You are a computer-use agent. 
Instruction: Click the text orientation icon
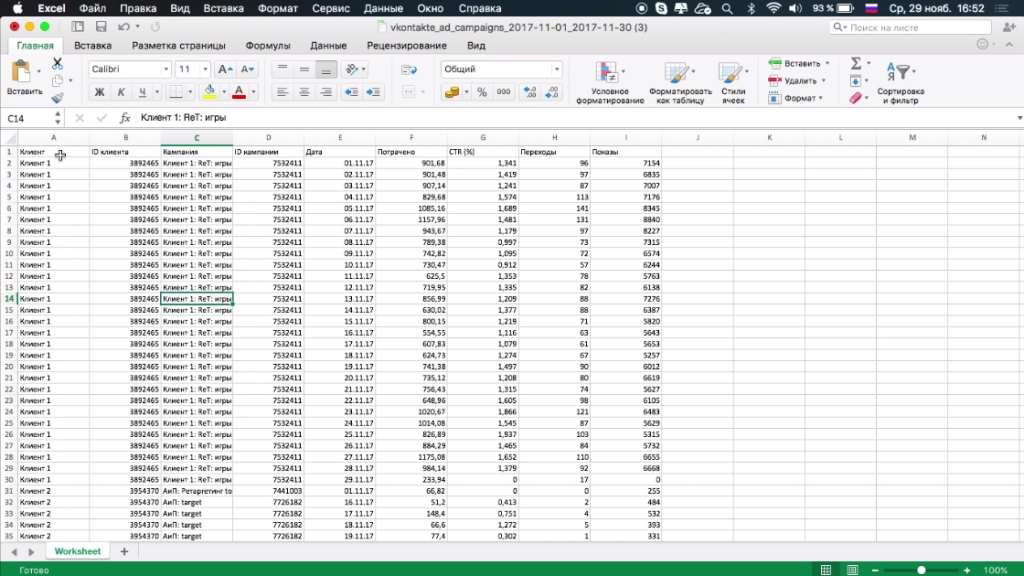[353, 69]
